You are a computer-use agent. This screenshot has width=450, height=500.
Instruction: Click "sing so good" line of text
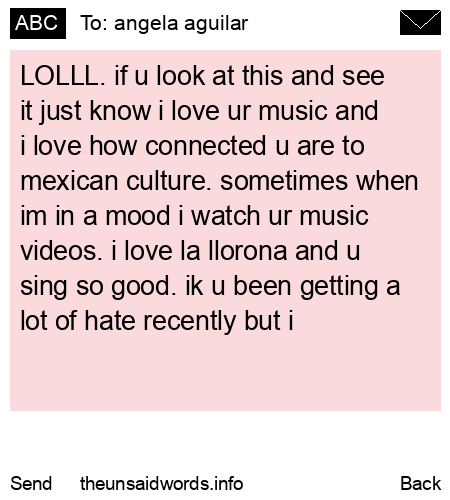98,287
